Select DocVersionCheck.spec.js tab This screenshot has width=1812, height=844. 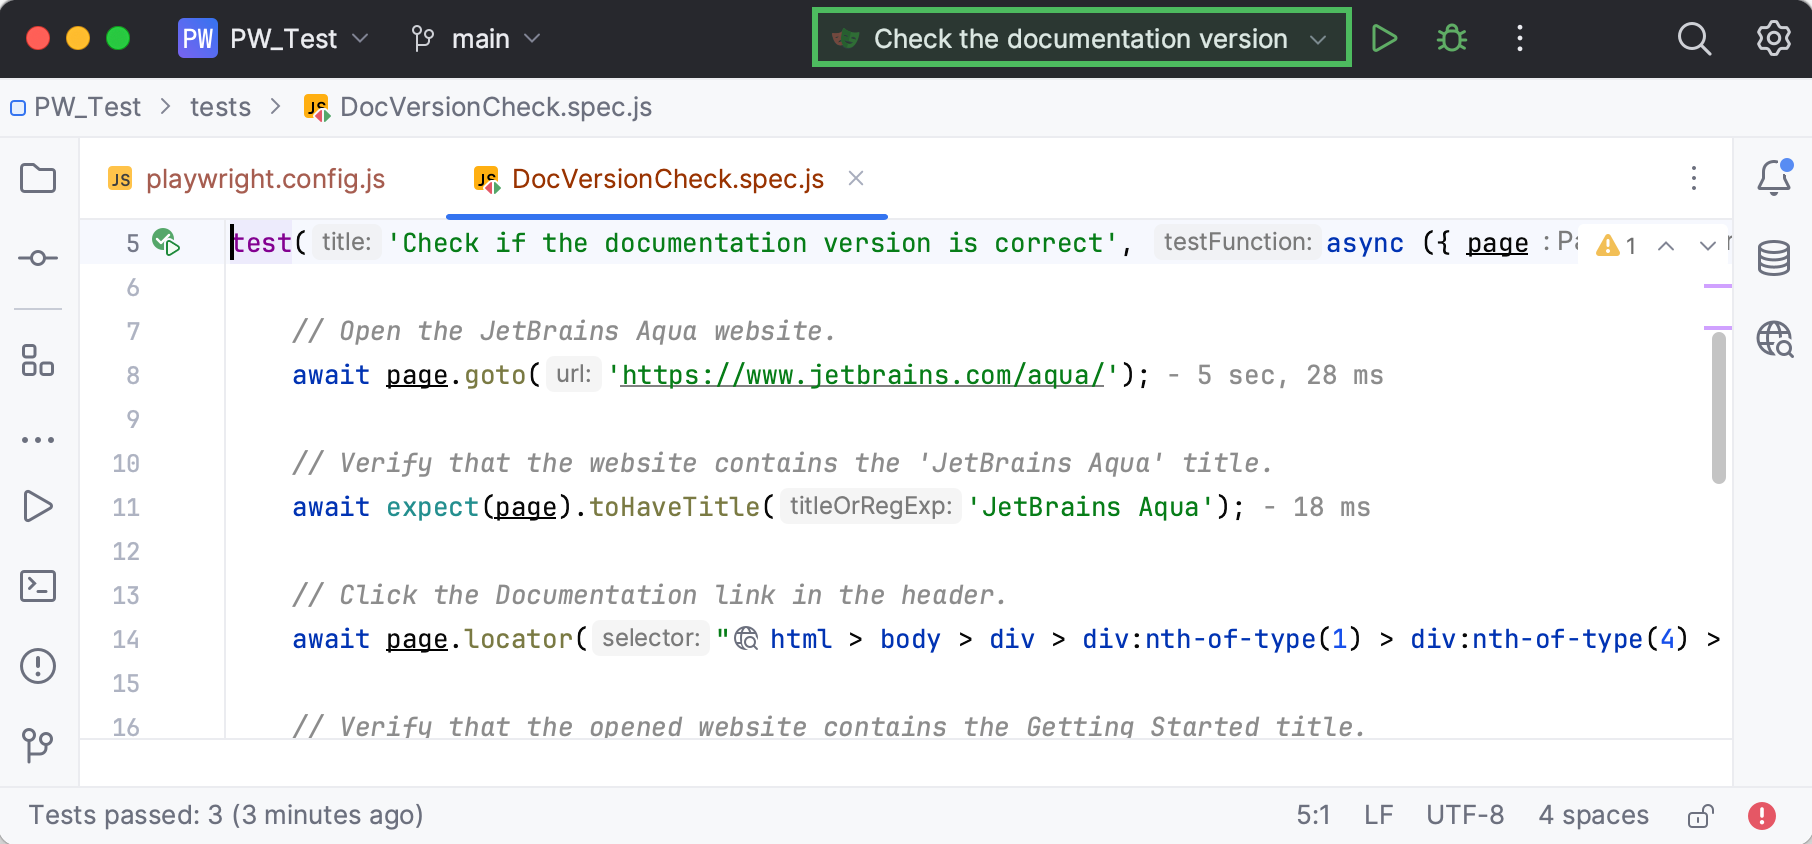click(667, 179)
